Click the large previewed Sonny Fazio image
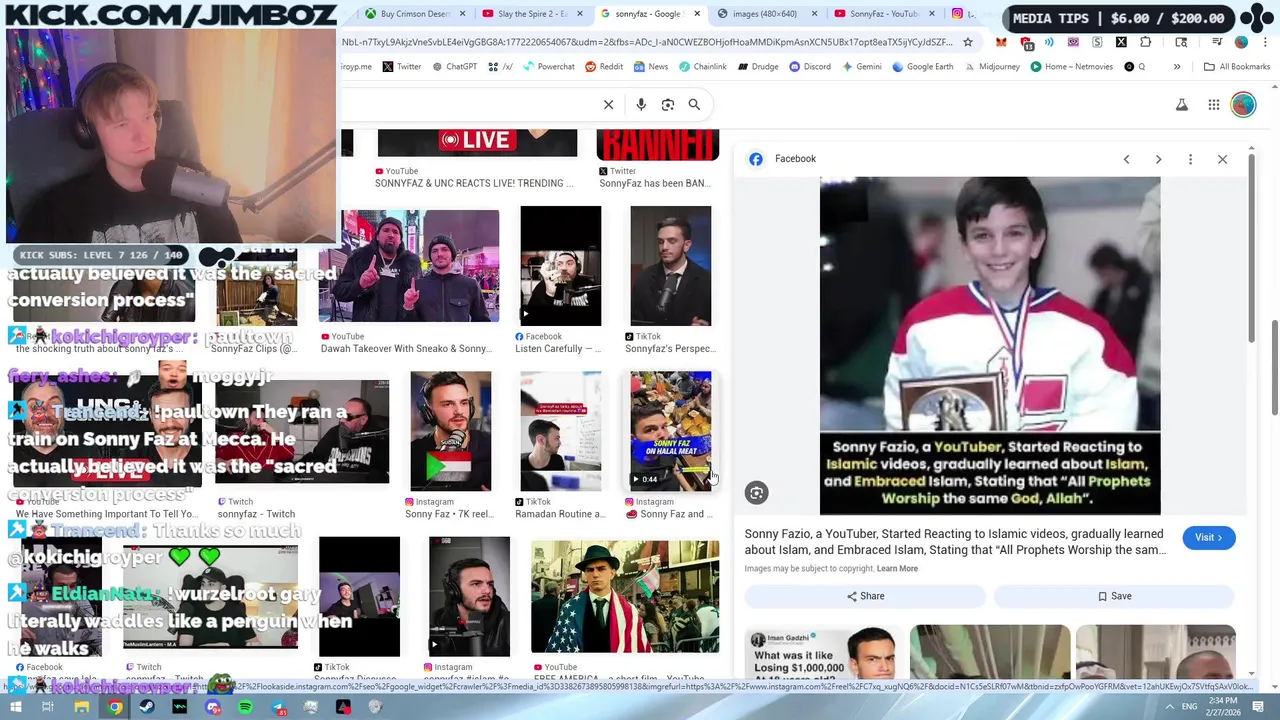The width and height of the screenshot is (1280, 720). point(990,346)
